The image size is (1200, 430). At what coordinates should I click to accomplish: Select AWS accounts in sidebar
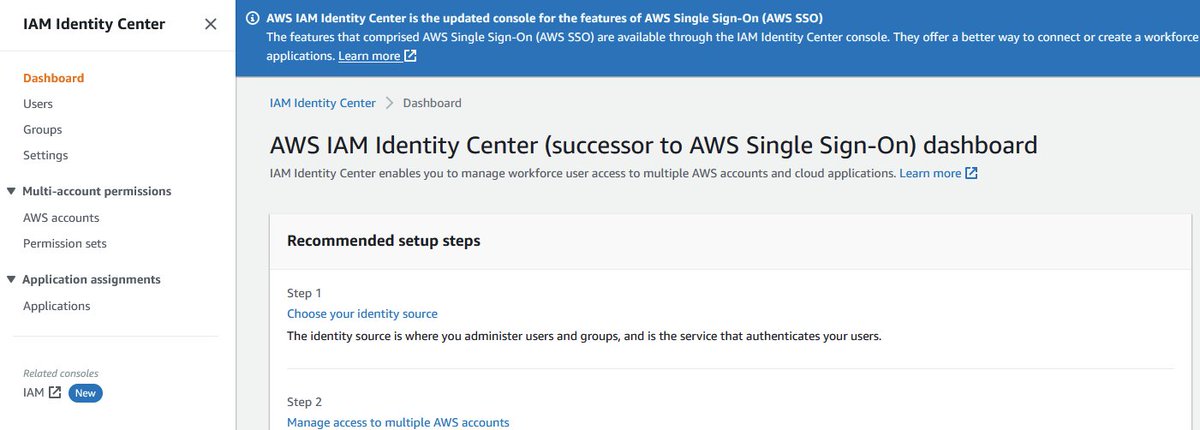pyautogui.click(x=61, y=218)
